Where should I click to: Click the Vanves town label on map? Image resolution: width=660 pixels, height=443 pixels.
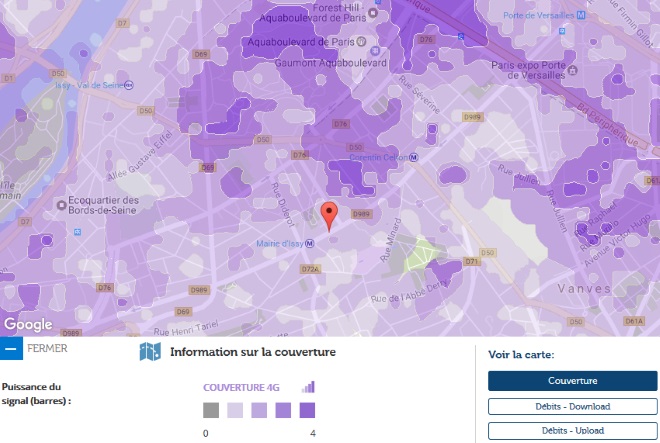tap(582, 287)
